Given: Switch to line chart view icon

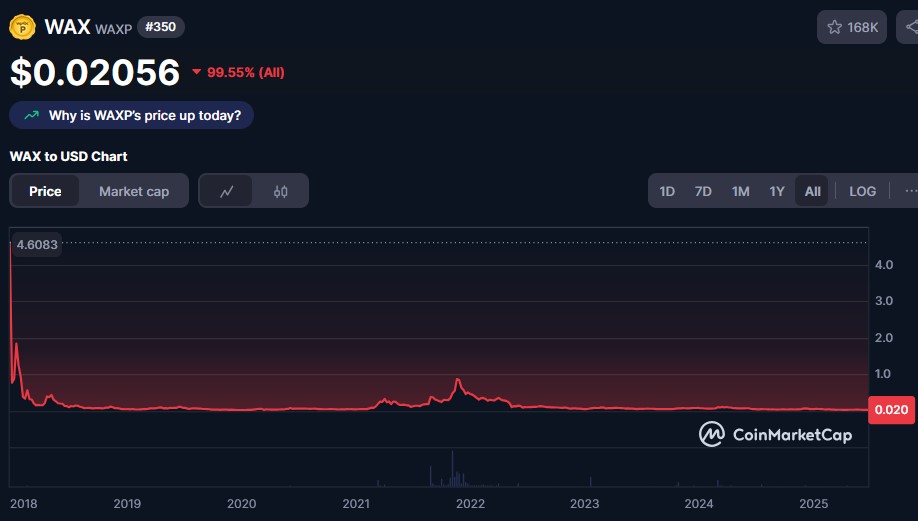Looking at the screenshot, I should coord(227,191).
